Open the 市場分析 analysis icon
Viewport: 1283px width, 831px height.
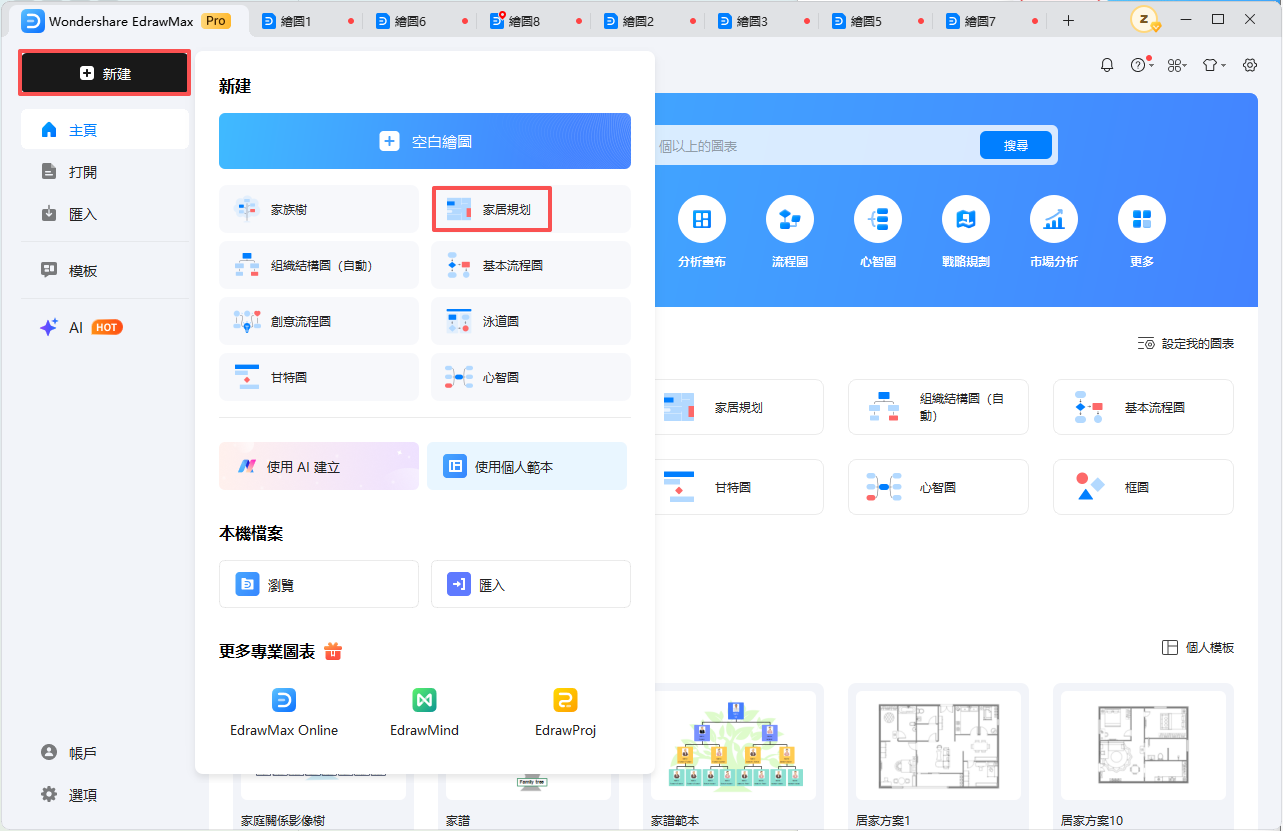1054,219
